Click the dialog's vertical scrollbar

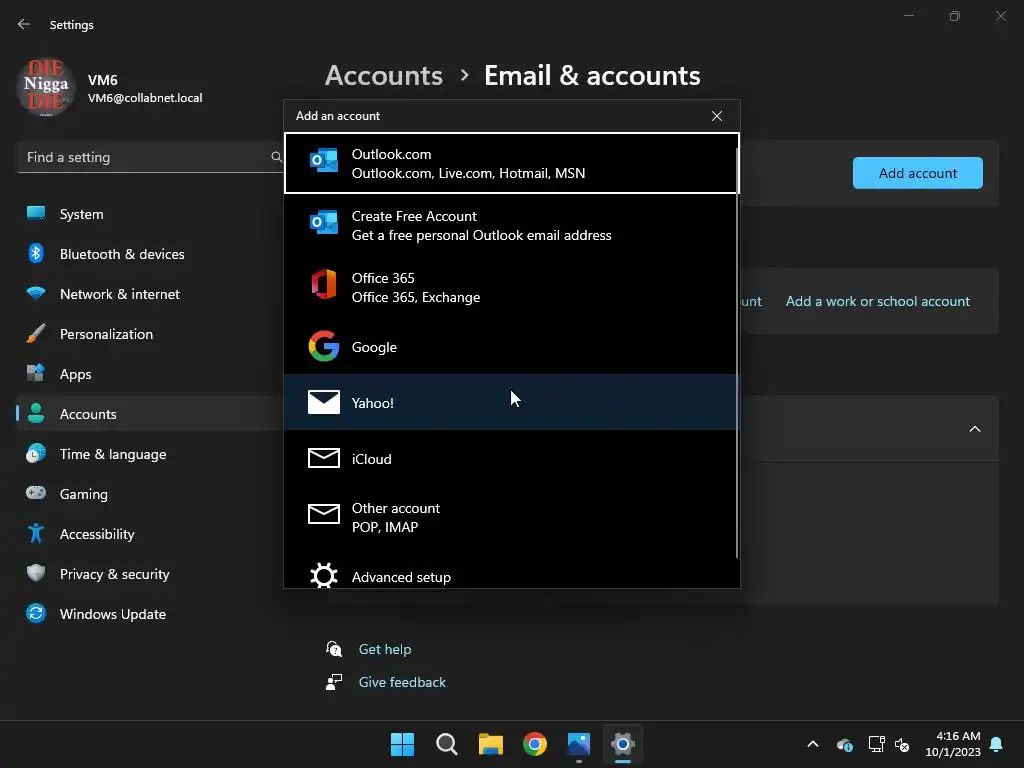(737, 353)
